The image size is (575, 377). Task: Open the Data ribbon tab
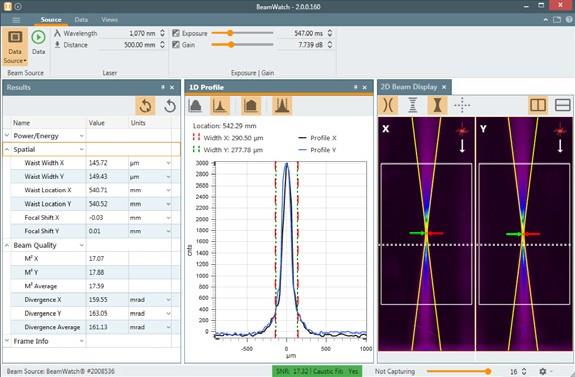[81, 19]
